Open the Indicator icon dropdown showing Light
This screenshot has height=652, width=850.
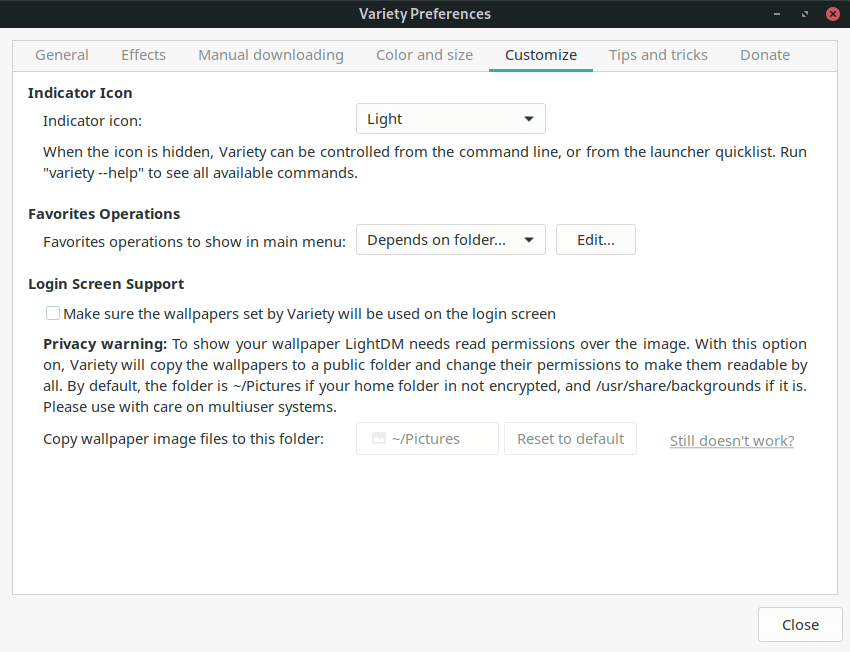450,119
